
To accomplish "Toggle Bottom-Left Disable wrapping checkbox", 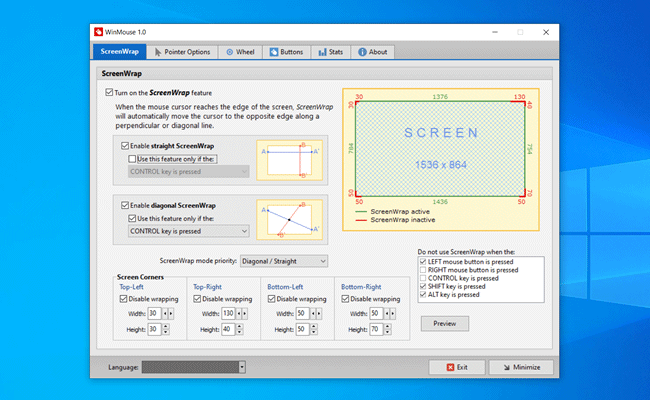I will click(x=271, y=298).
